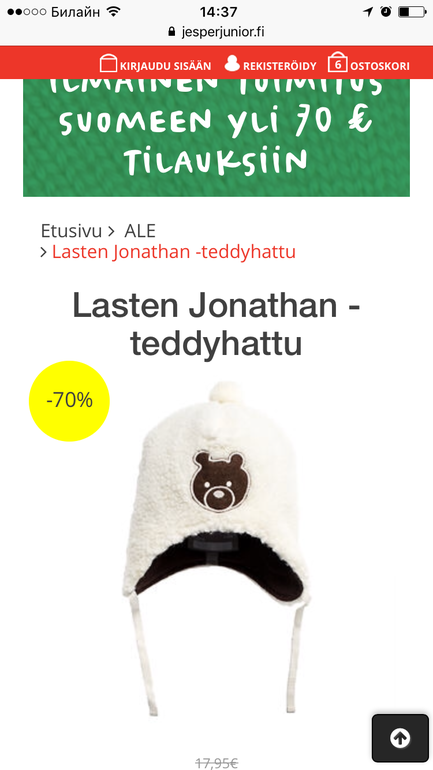Viewport: 433px width, 770px height.
Task: Open the ALE breadcrumb category
Action: coord(140,230)
